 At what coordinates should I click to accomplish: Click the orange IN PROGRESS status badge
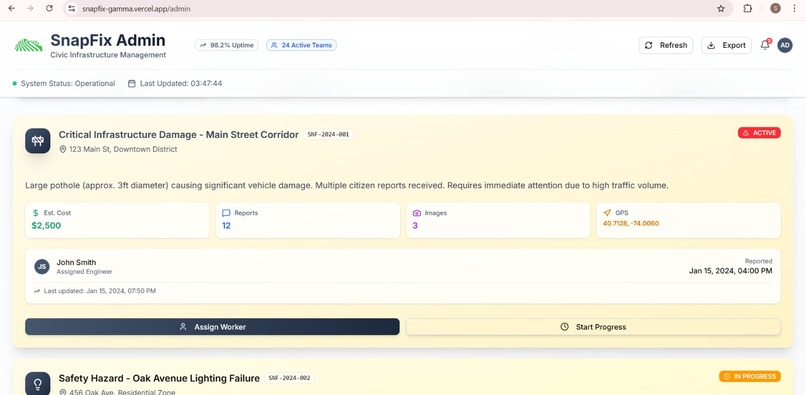tap(750, 376)
